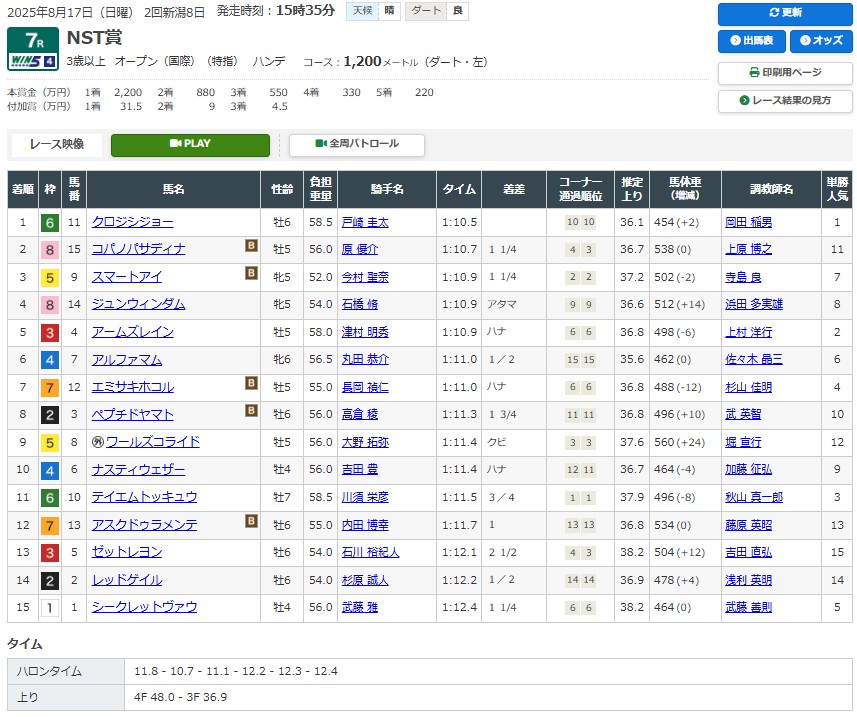Viewport: 857px width, 717px height.
Task: Click the WIN5 icon under 7R
Action: (31, 61)
